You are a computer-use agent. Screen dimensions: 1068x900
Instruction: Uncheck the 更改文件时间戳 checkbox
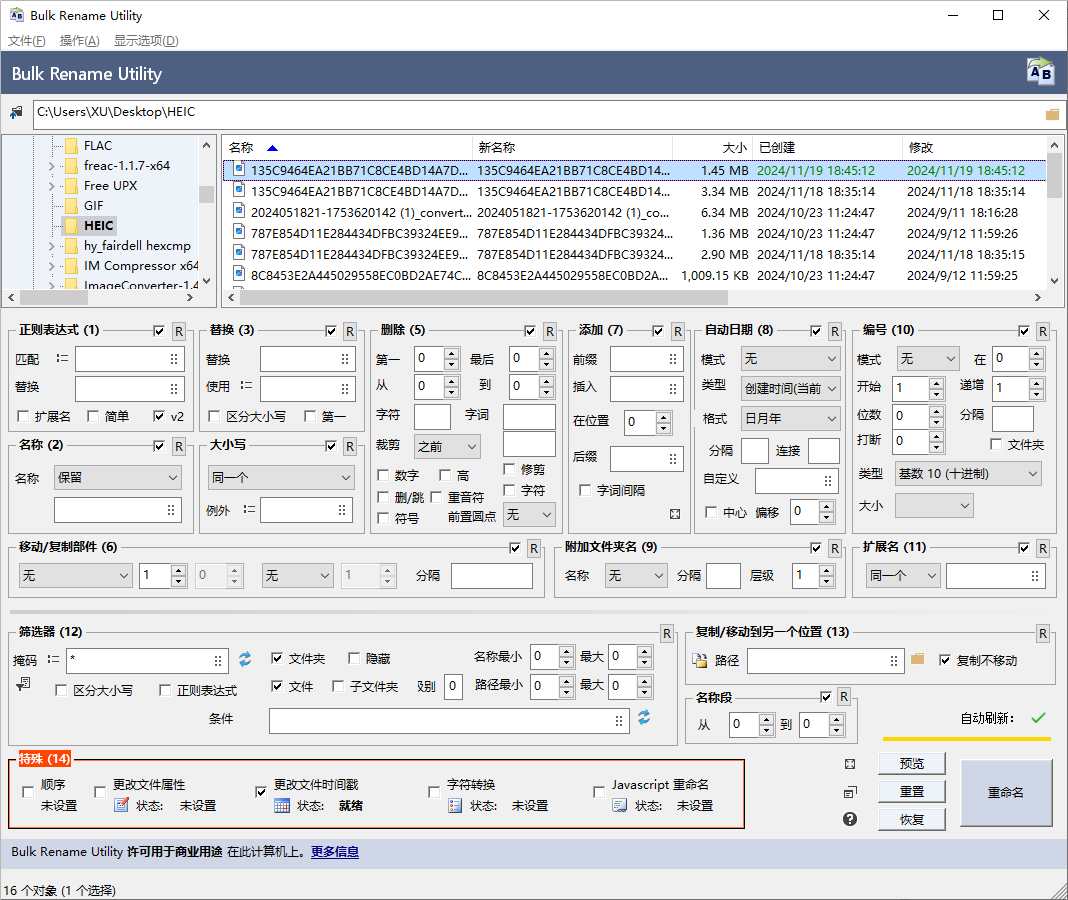tap(261, 791)
